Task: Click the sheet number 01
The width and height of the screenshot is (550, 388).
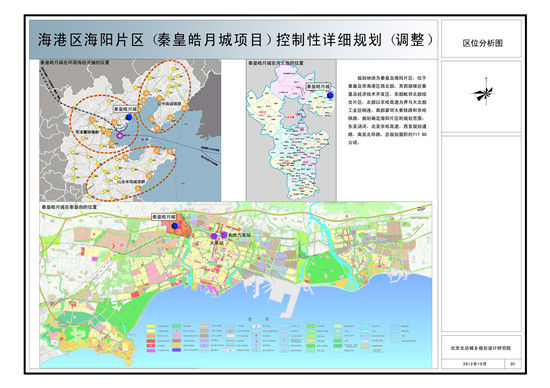Action: click(512, 364)
